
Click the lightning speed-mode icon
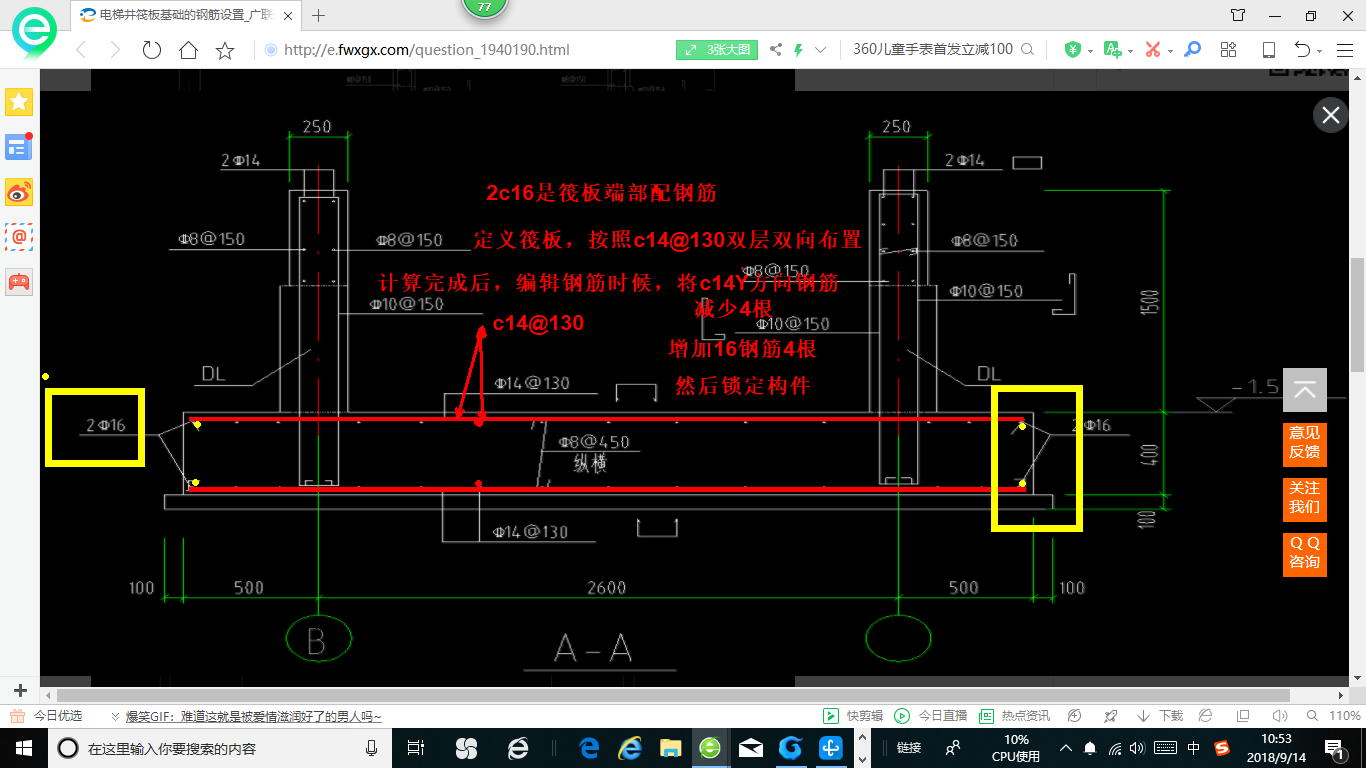pyautogui.click(x=798, y=50)
